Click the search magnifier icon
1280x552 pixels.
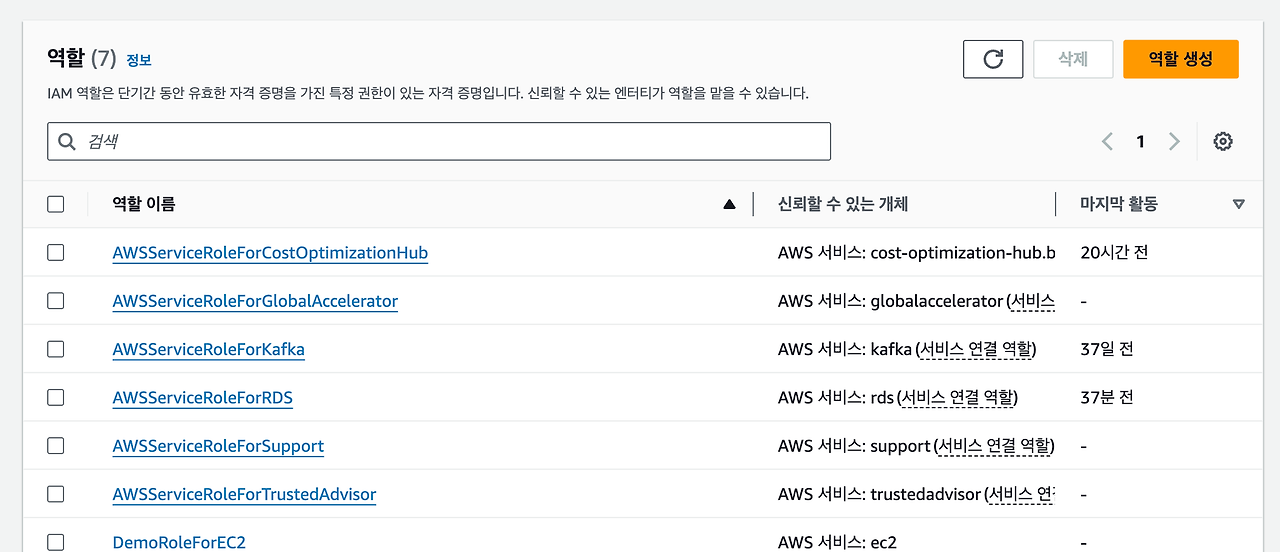[x=67, y=142]
